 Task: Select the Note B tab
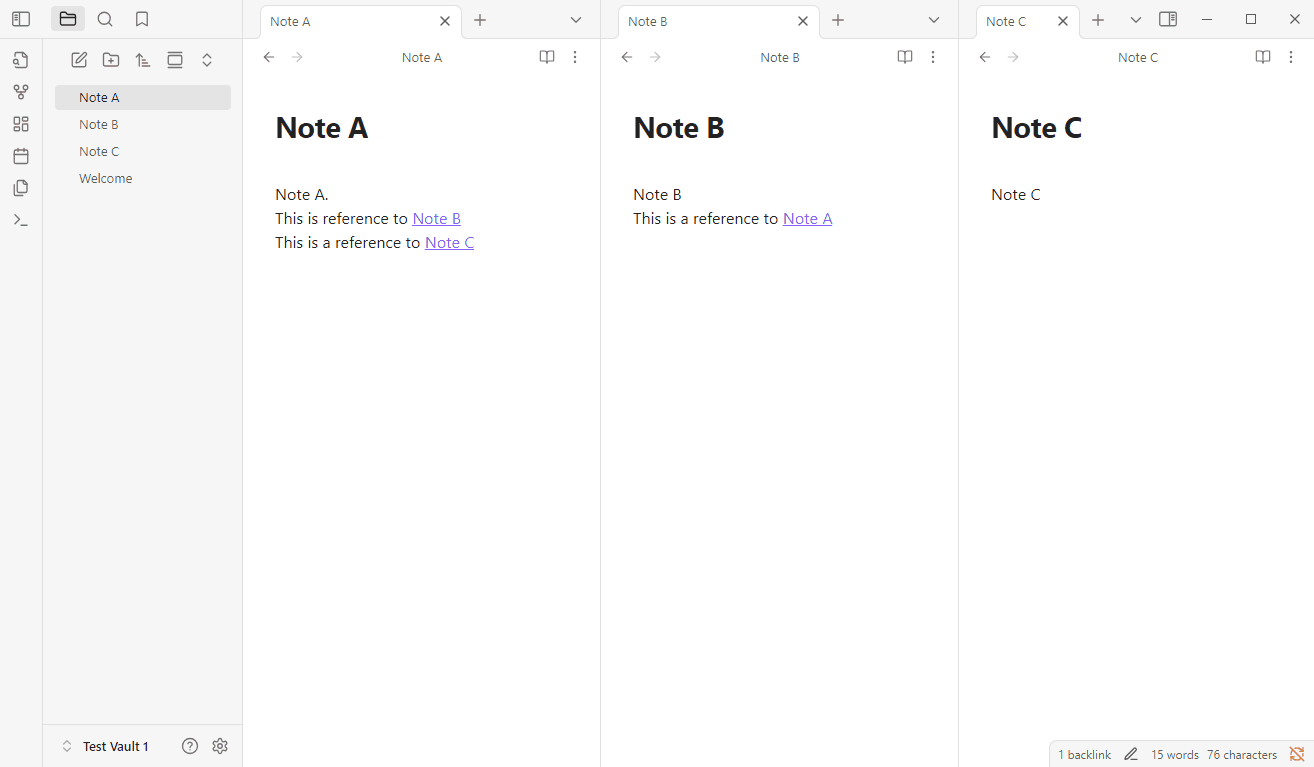(x=700, y=21)
